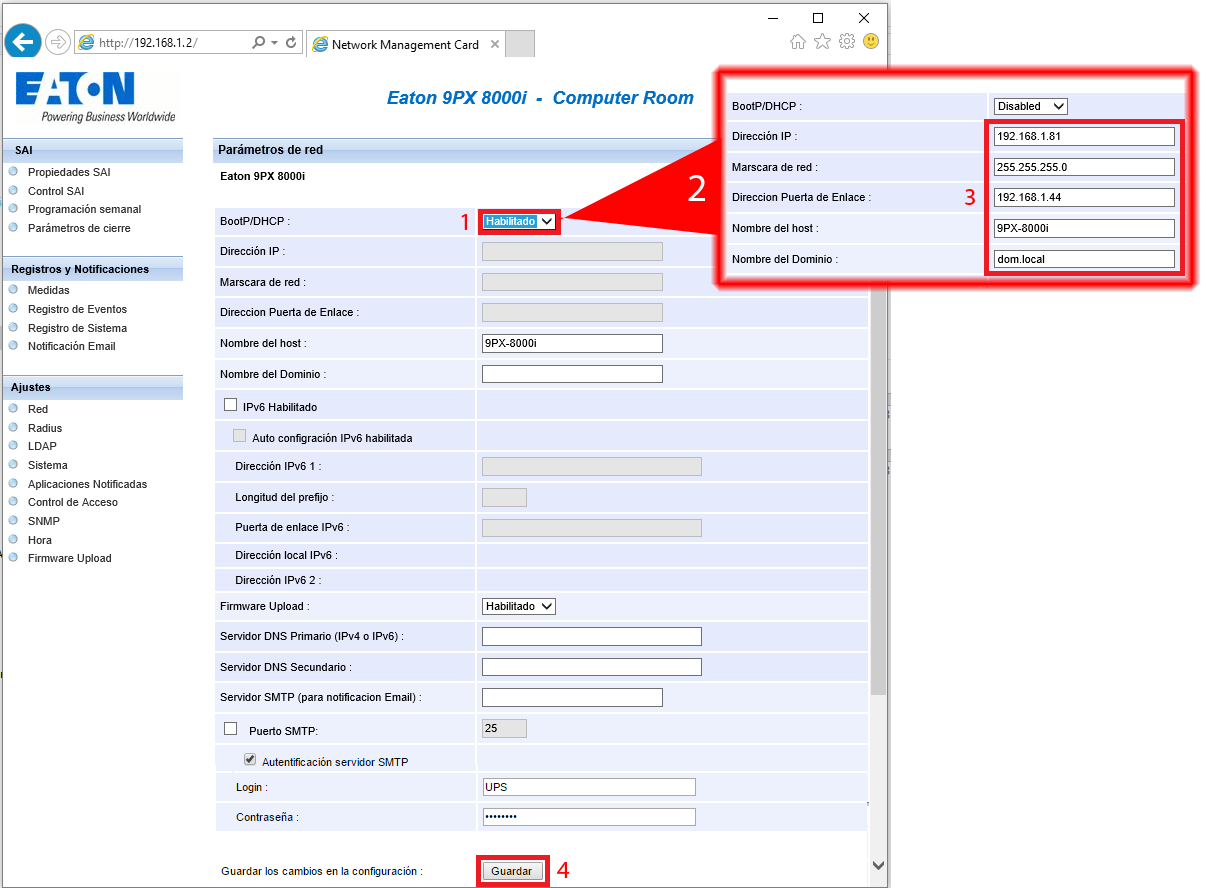The width and height of the screenshot is (1206, 888).
Task: Open Notificación Email settings
Action: tap(72, 346)
